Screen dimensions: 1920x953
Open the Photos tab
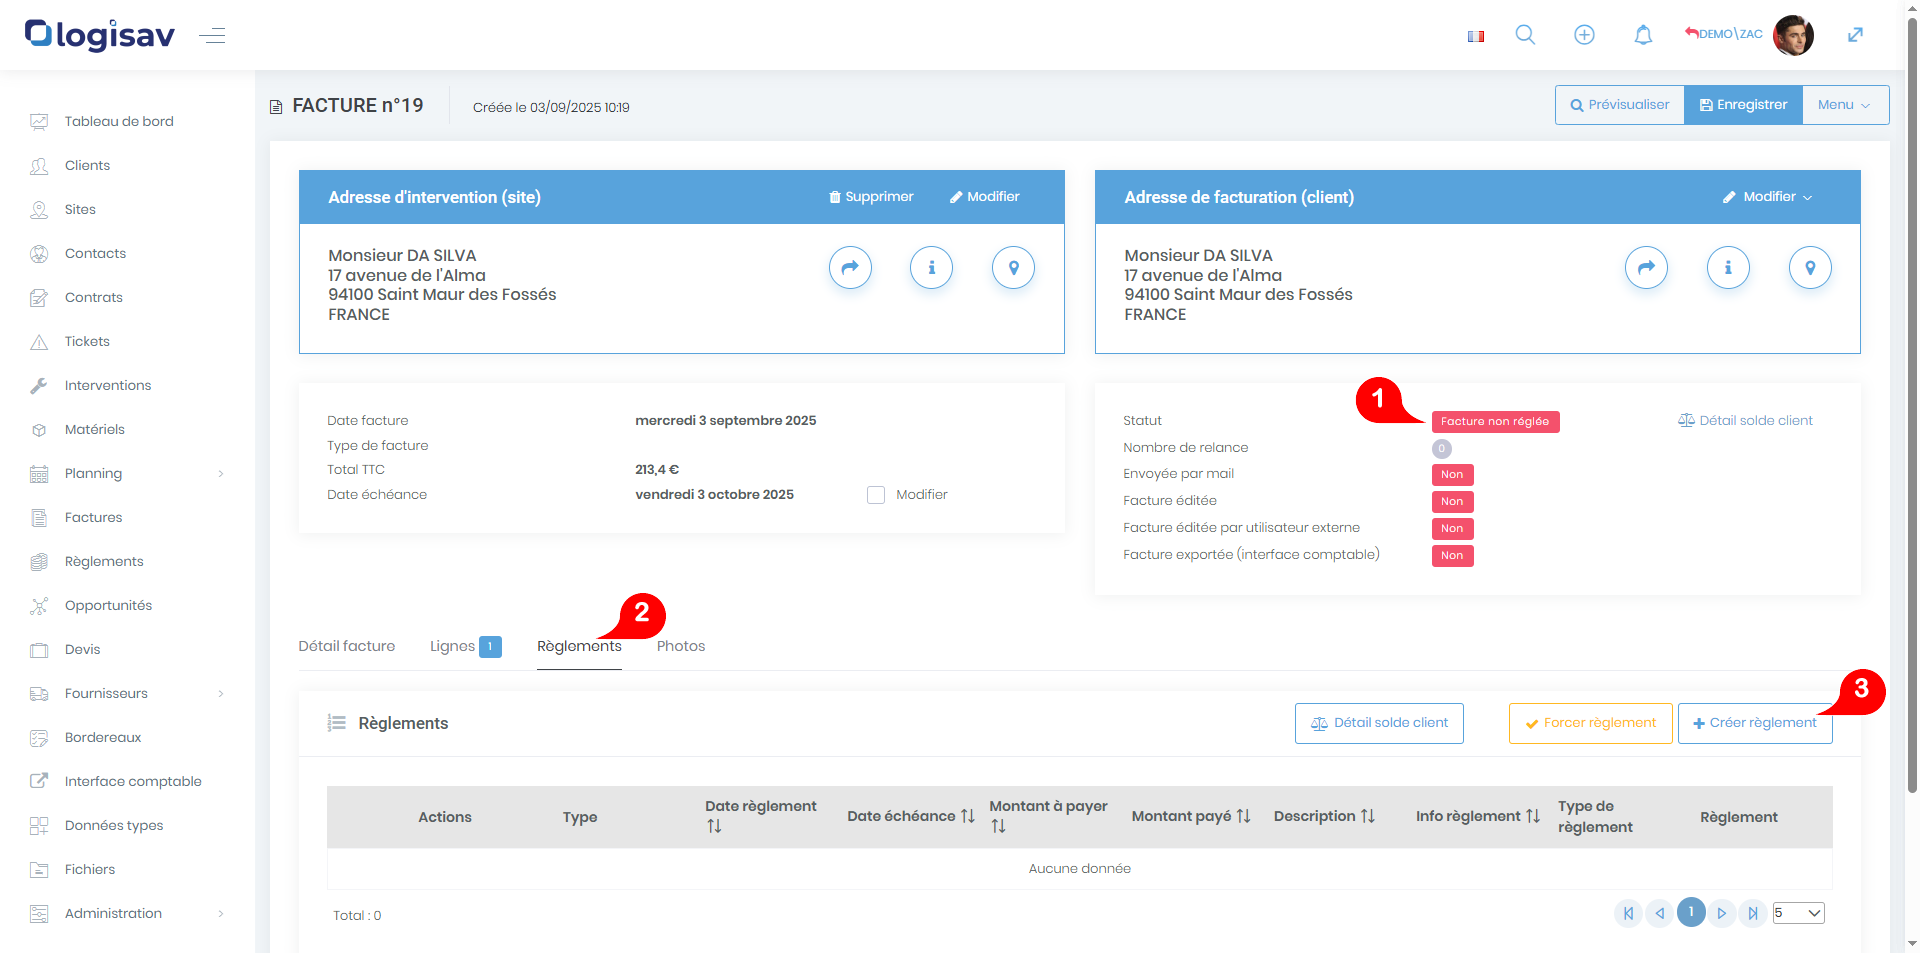(x=681, y=647)
